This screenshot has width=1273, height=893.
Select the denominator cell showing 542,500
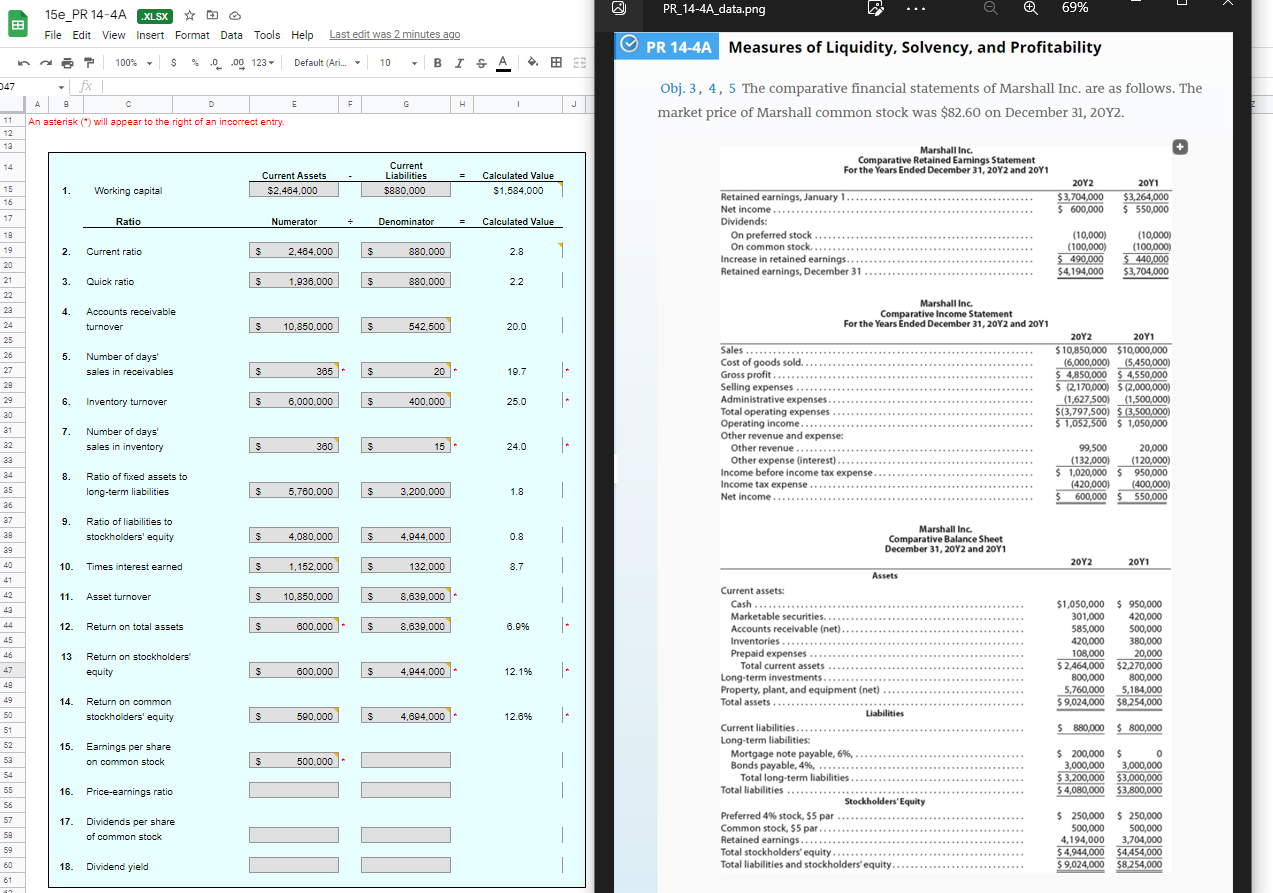pyautogui.click(x=406, y=326)
